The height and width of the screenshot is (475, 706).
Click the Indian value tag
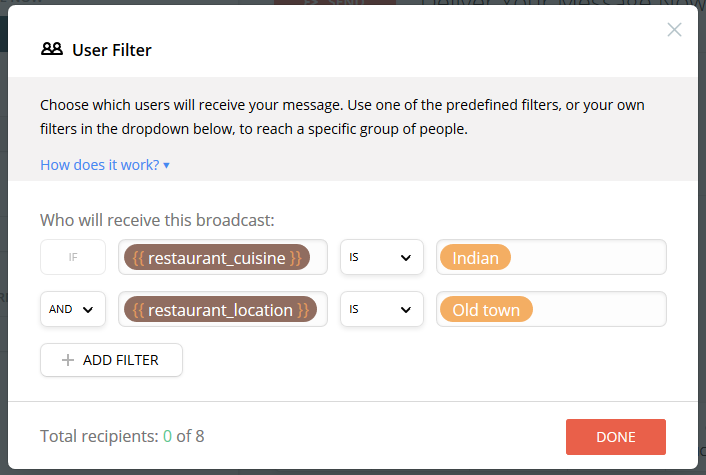coord(475,258)
